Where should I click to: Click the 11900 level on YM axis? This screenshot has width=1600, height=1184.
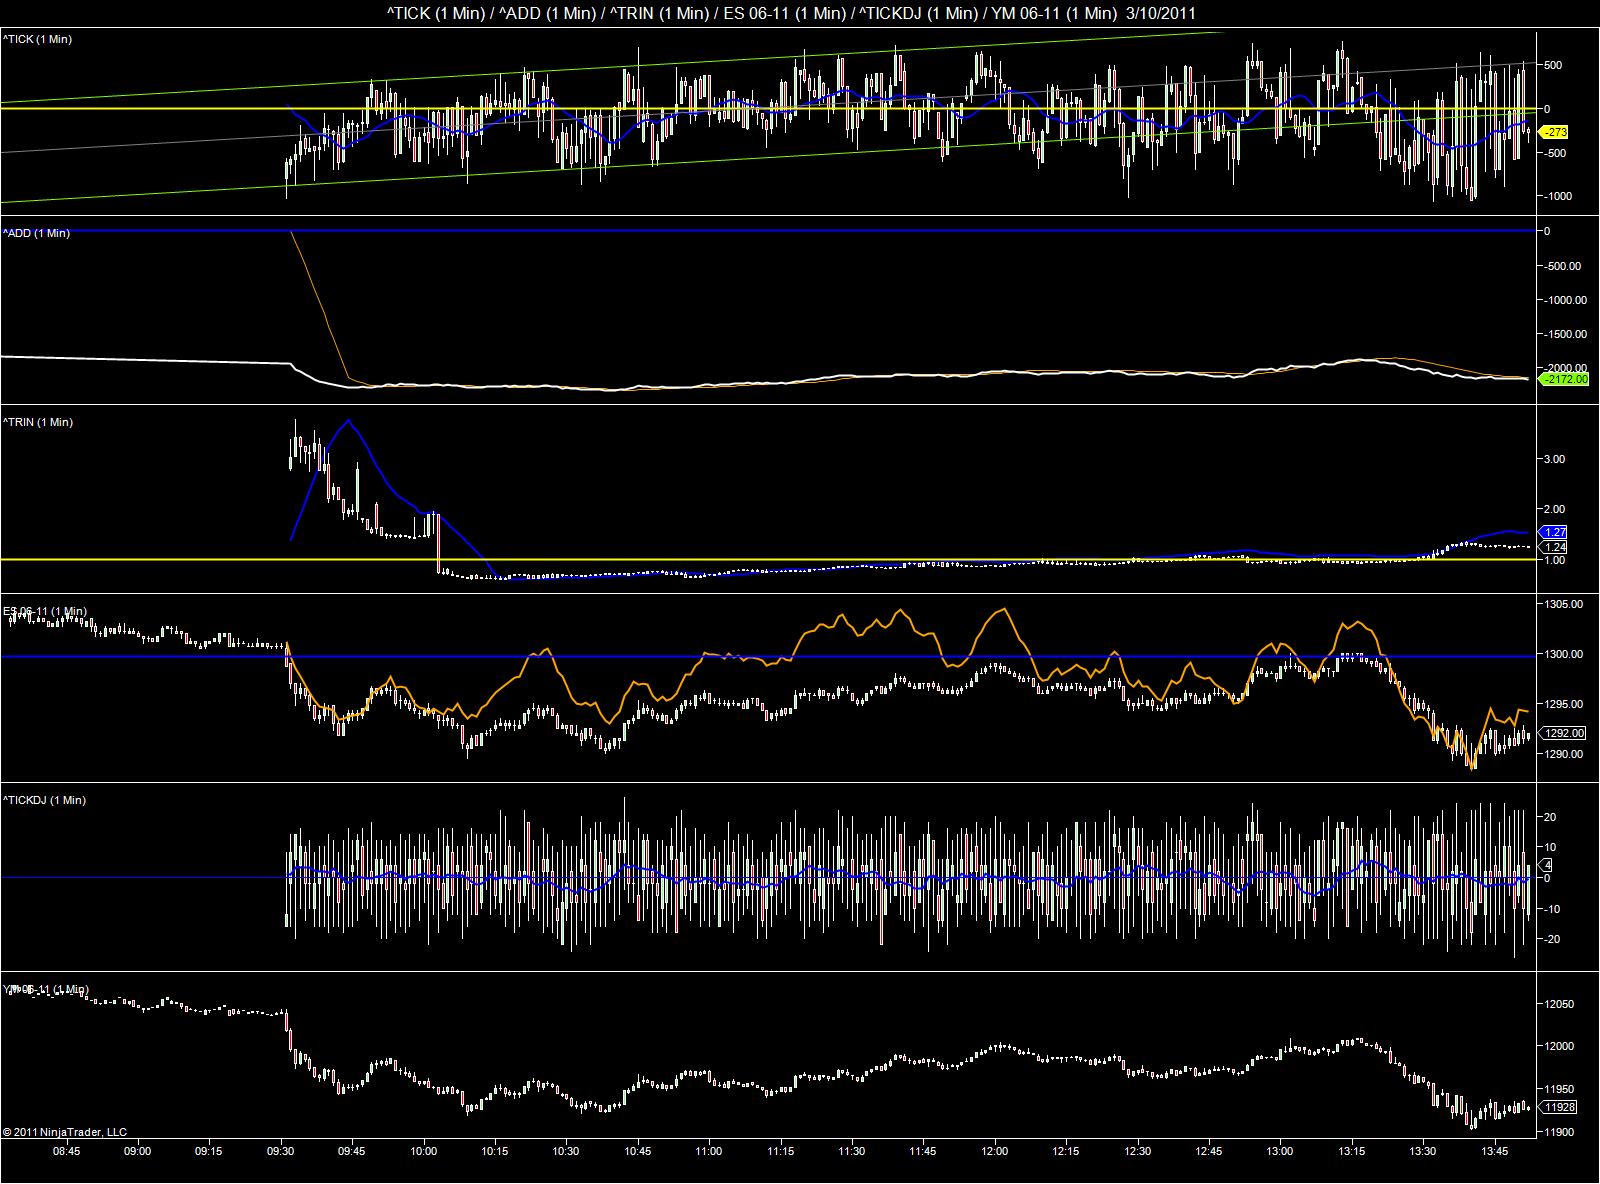[x=1560, y=1133]
